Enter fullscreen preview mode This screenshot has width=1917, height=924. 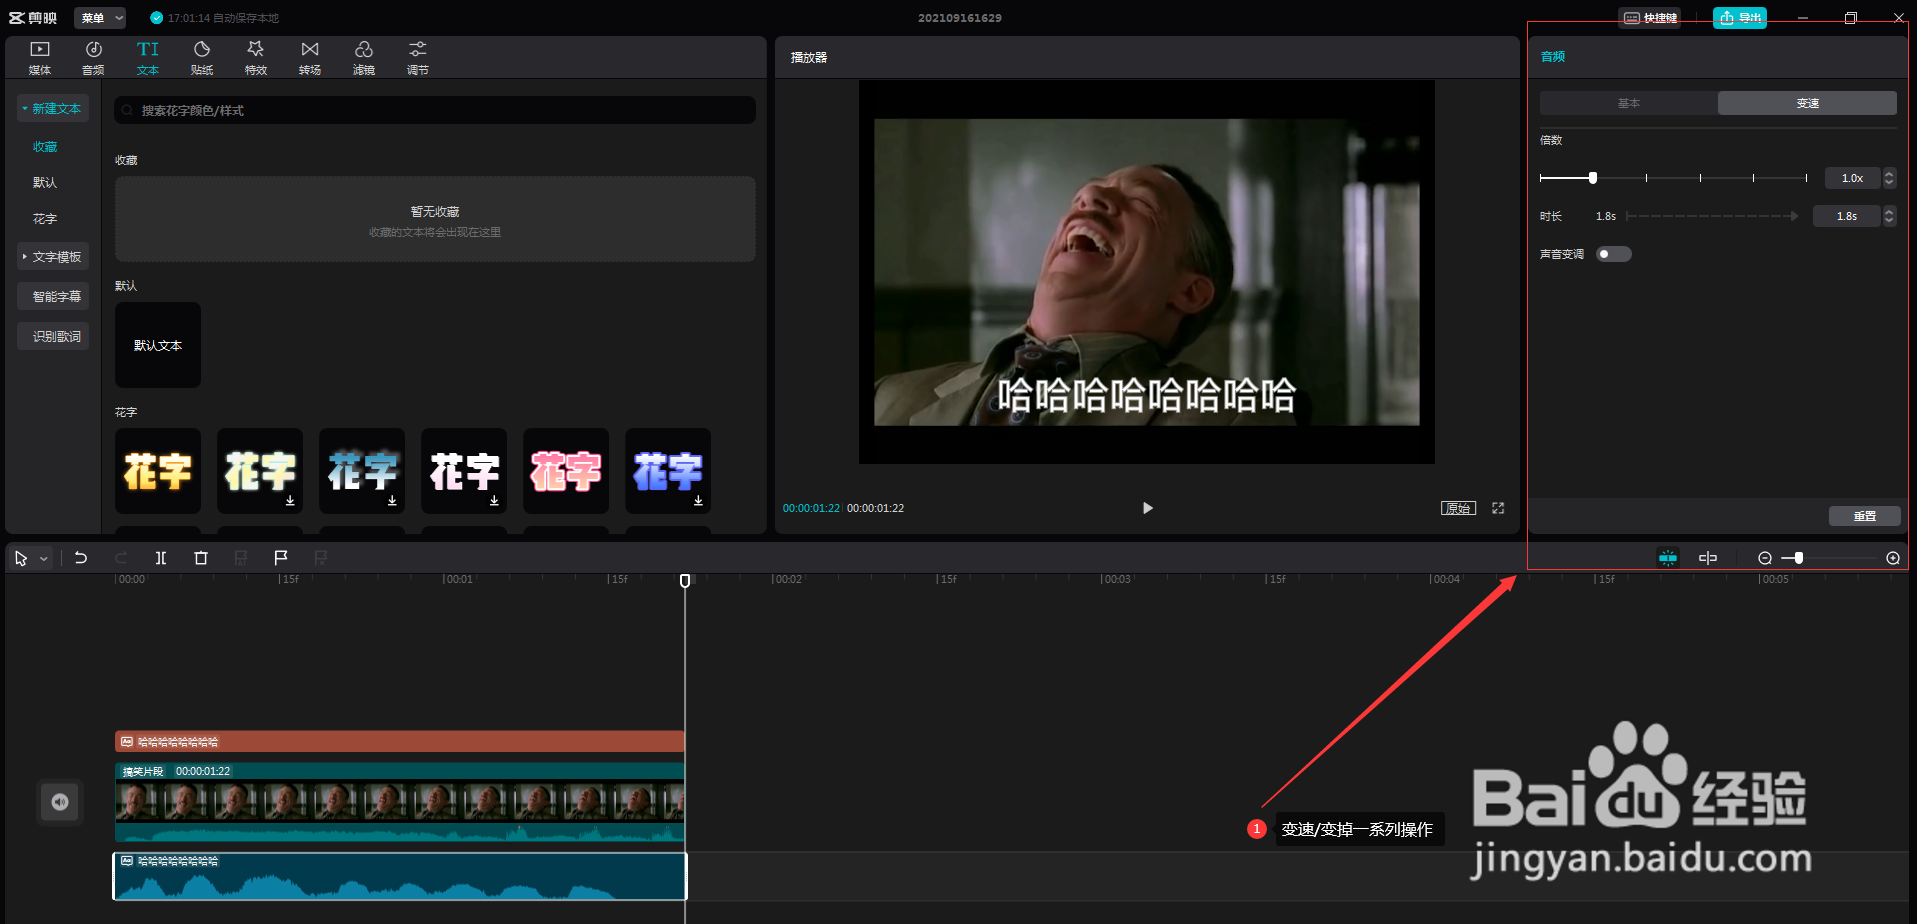pyautogui.click(x=1498, y=508)
